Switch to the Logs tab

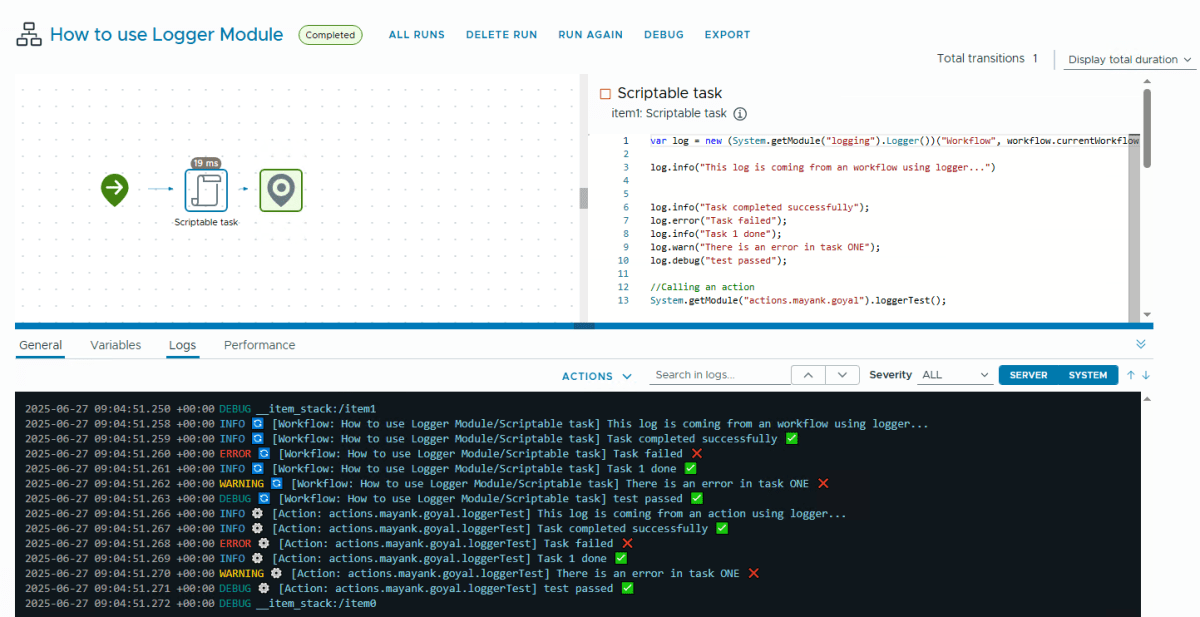(182, 345)
